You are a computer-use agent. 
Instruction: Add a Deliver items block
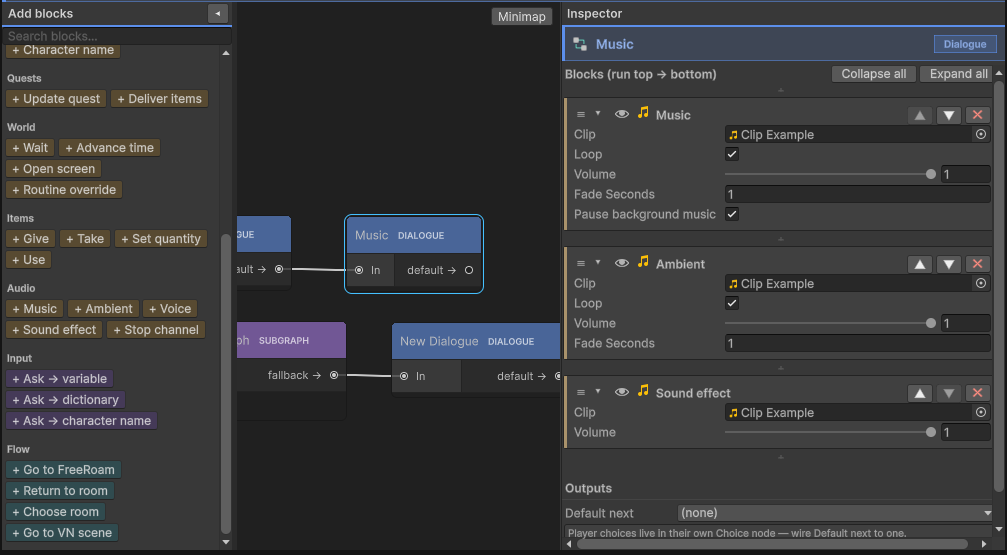coord(159,99)
